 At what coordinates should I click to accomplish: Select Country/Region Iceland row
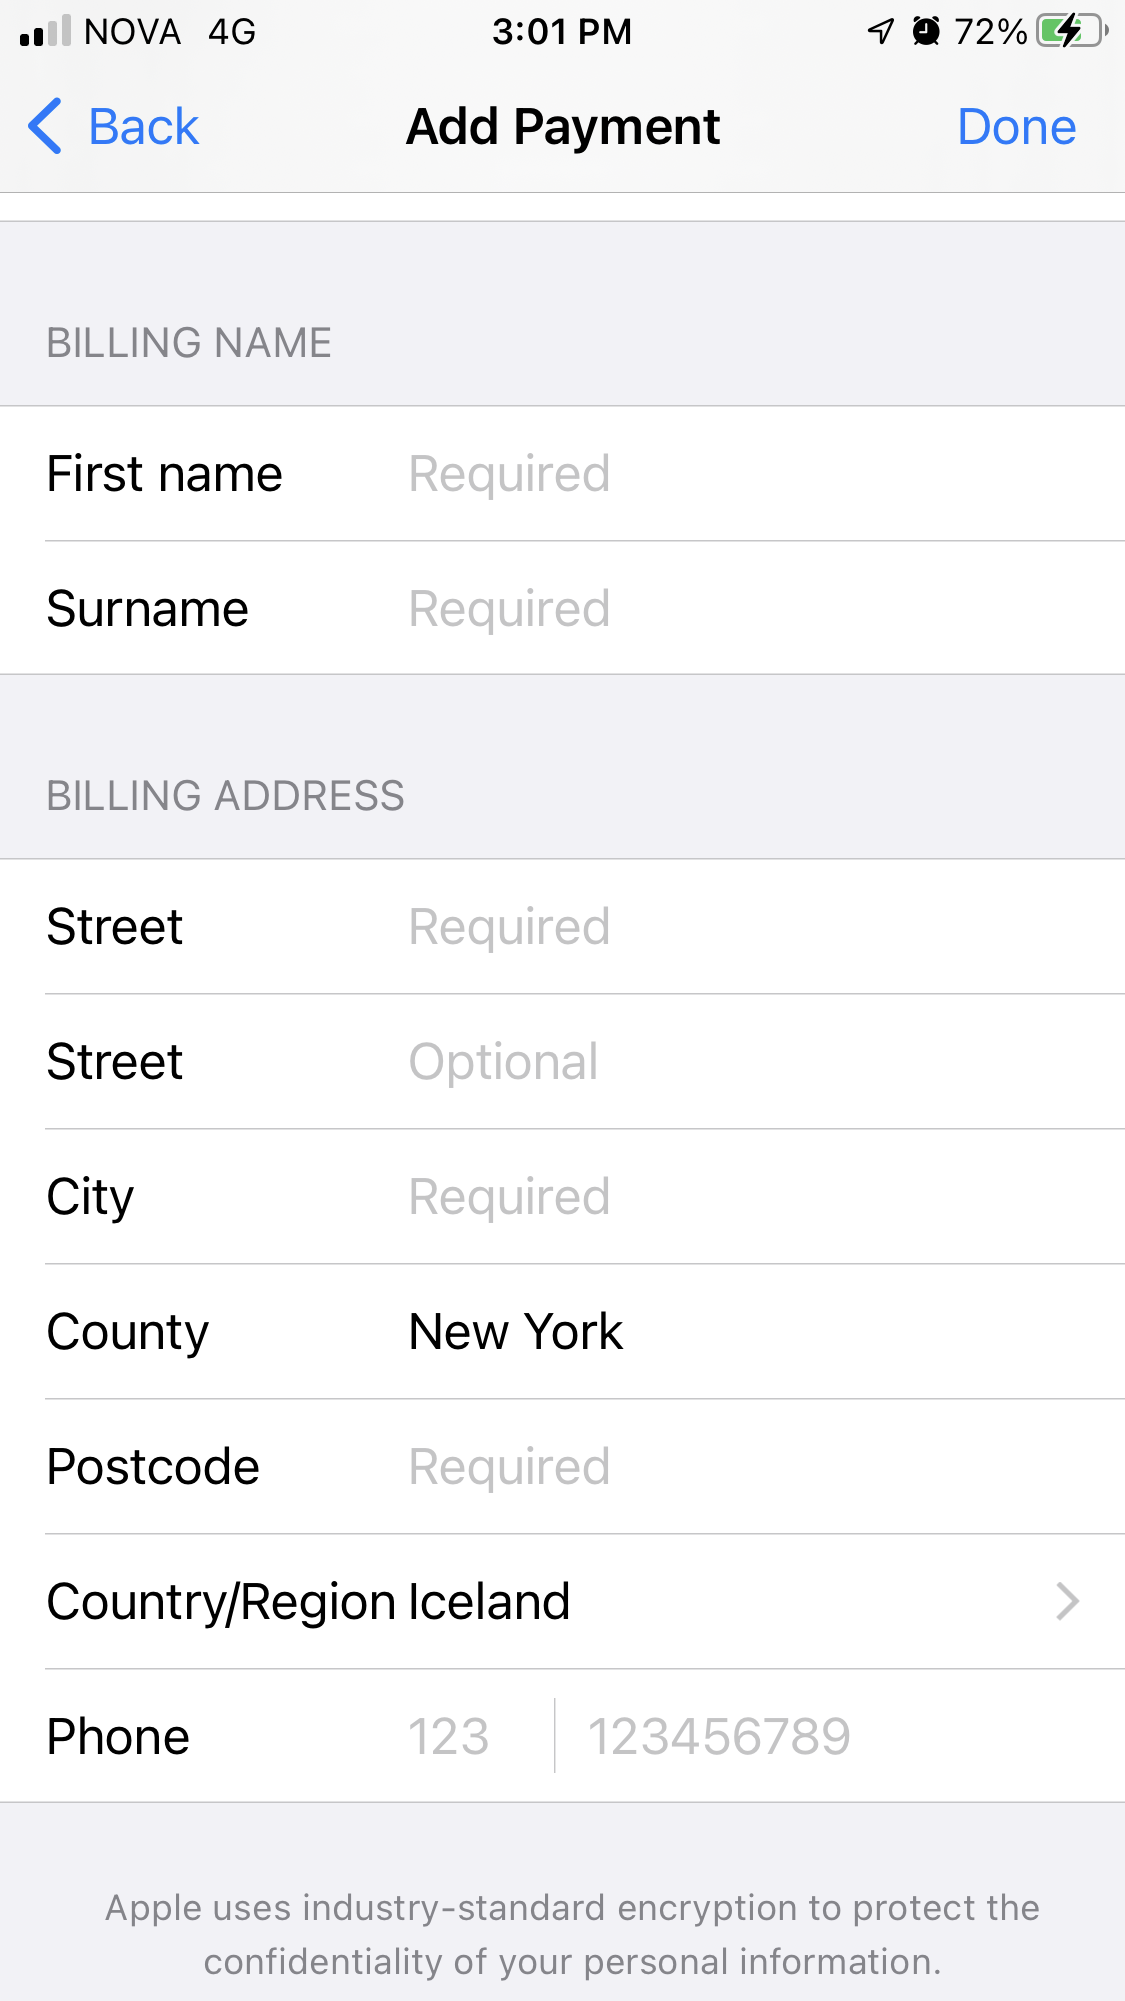tap(562, 1601)
